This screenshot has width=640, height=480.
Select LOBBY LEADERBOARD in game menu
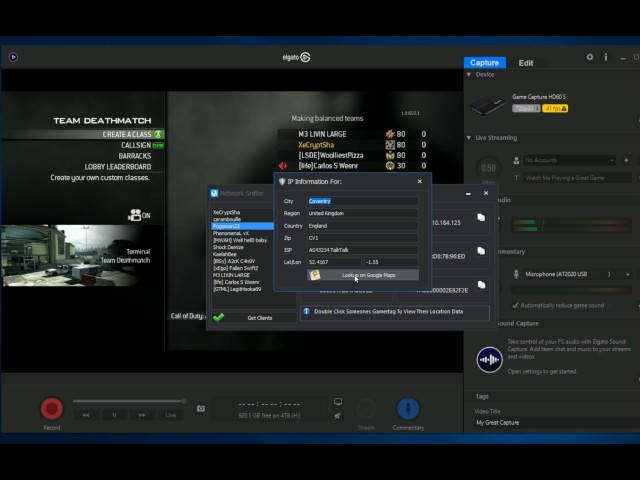118,167
